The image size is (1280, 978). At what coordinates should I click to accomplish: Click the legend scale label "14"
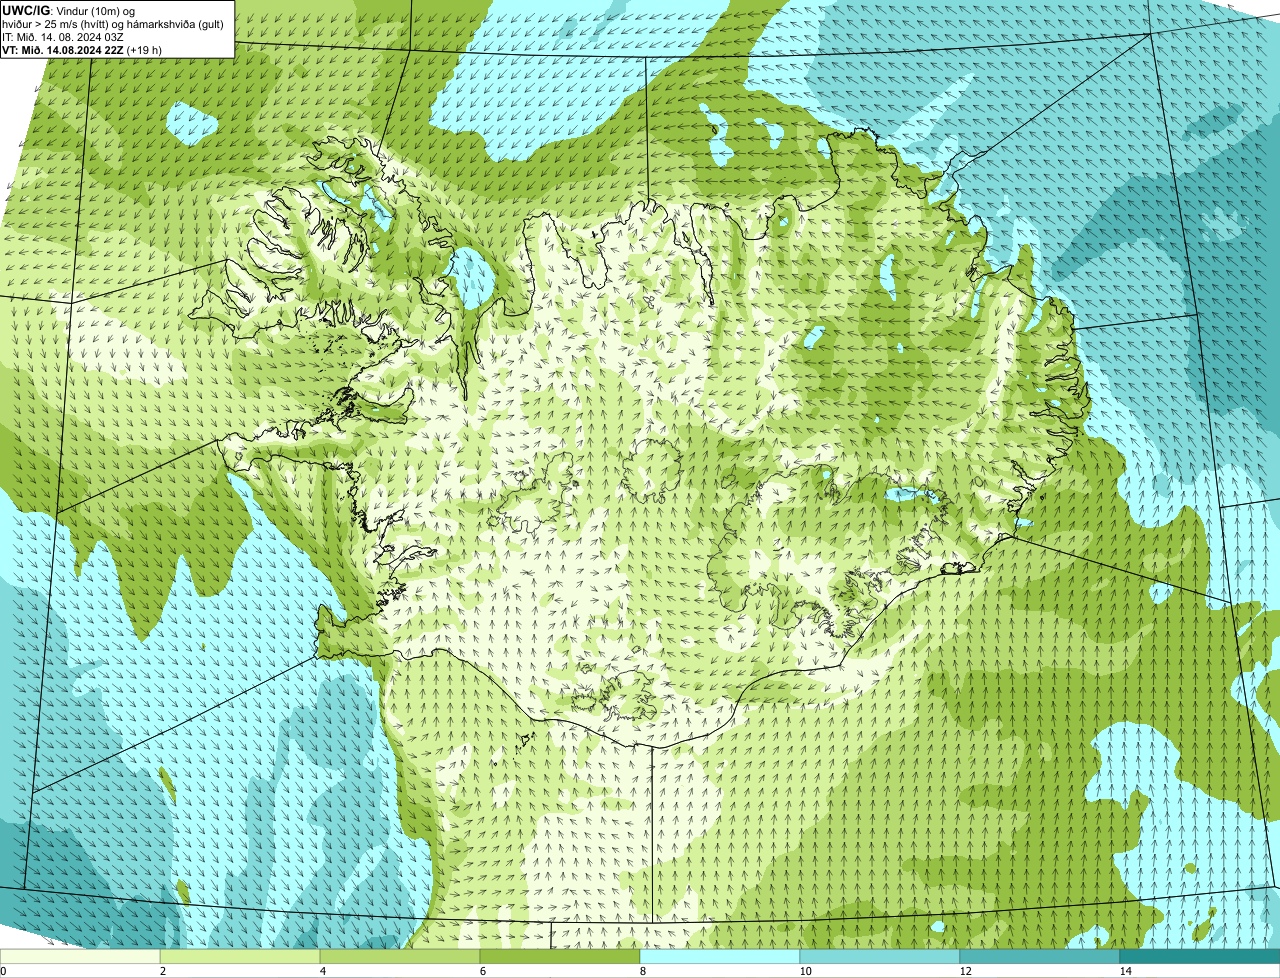tap(1125, 971)
